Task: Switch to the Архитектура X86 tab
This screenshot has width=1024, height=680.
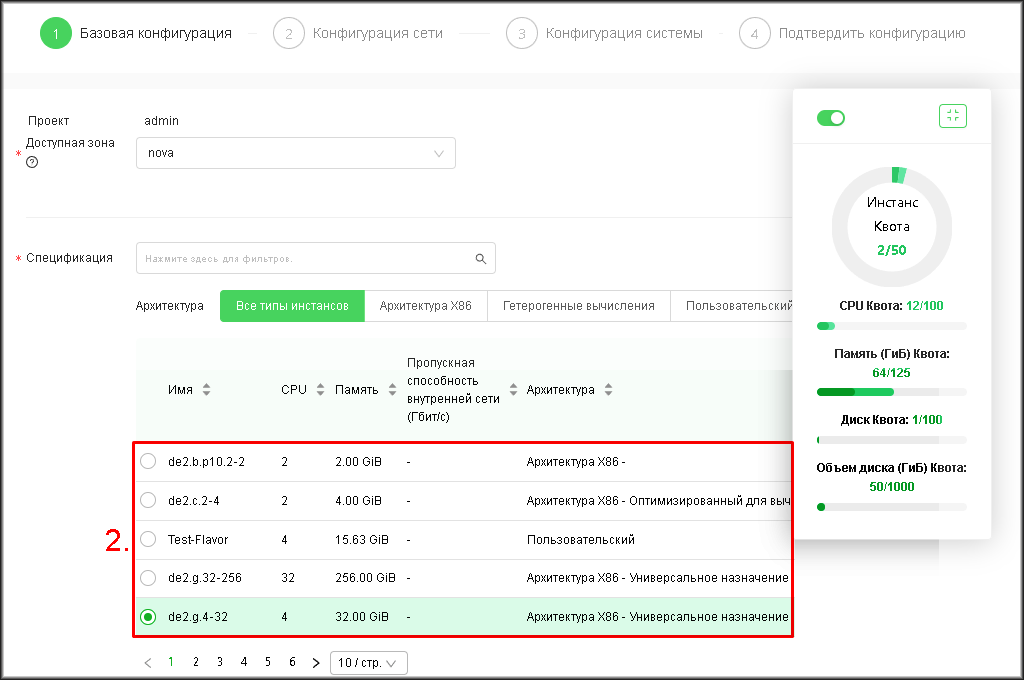Action: coord(425,306)
